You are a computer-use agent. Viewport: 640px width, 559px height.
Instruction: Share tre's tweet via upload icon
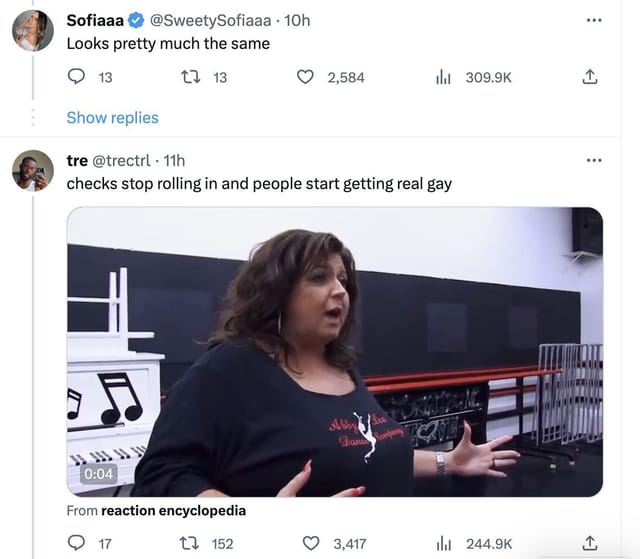(x=589, y=543)
